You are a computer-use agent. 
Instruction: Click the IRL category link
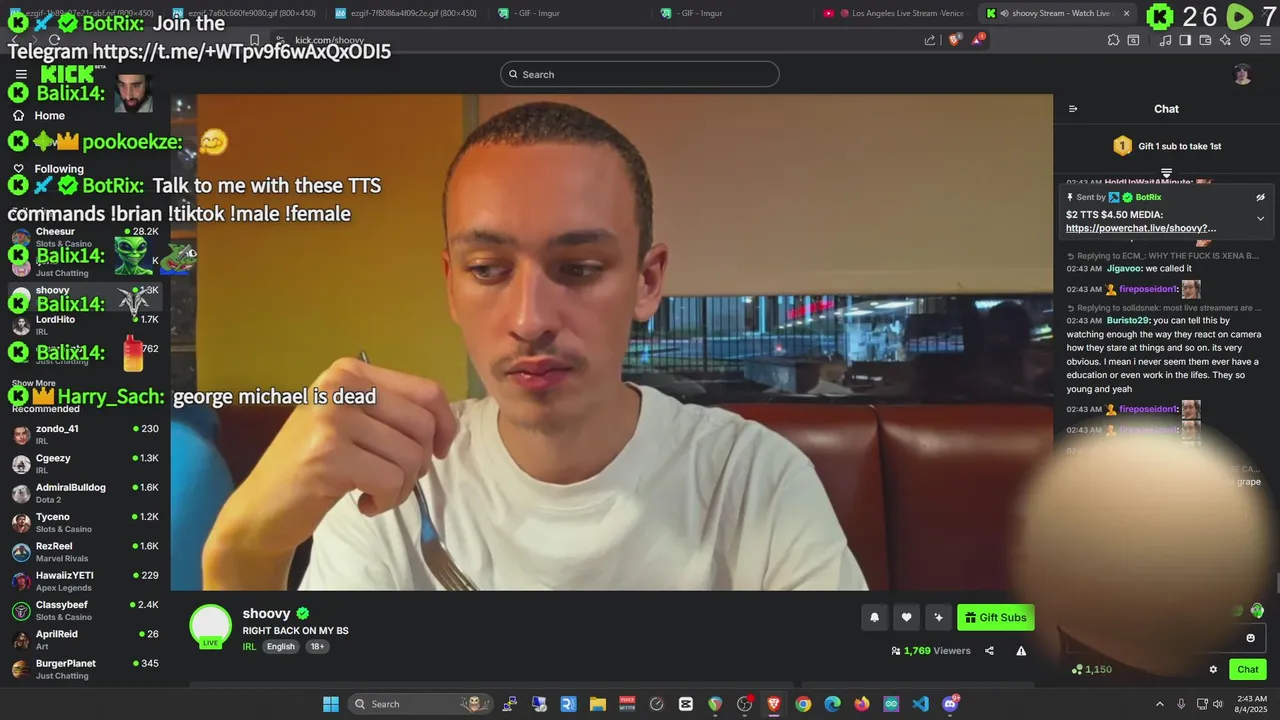(x=249, y=646)
